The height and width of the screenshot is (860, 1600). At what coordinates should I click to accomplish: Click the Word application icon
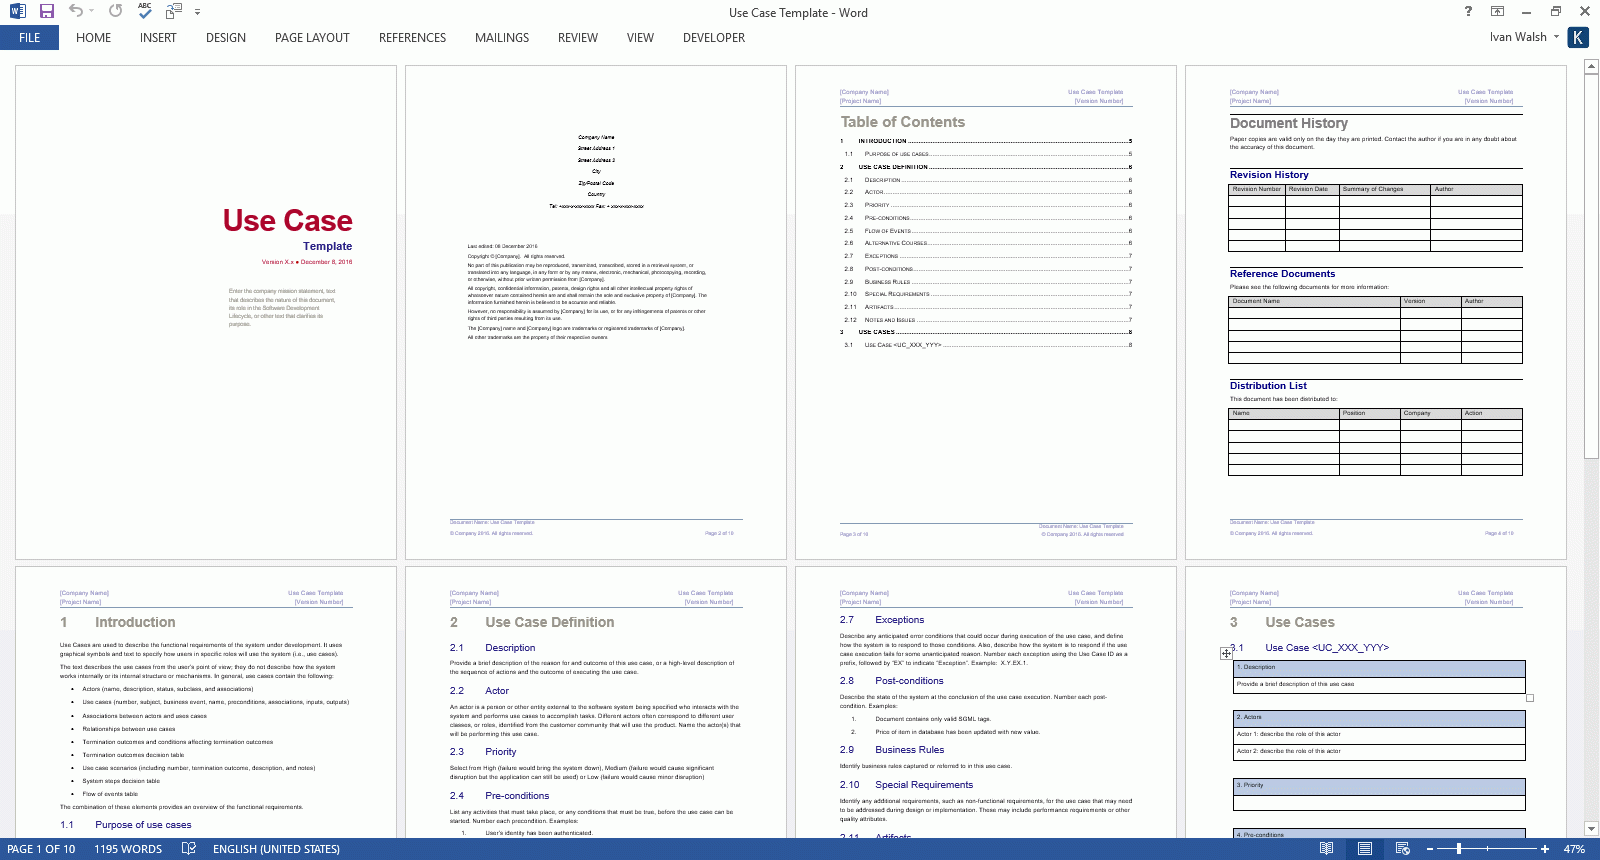click(x=17, y=11)
